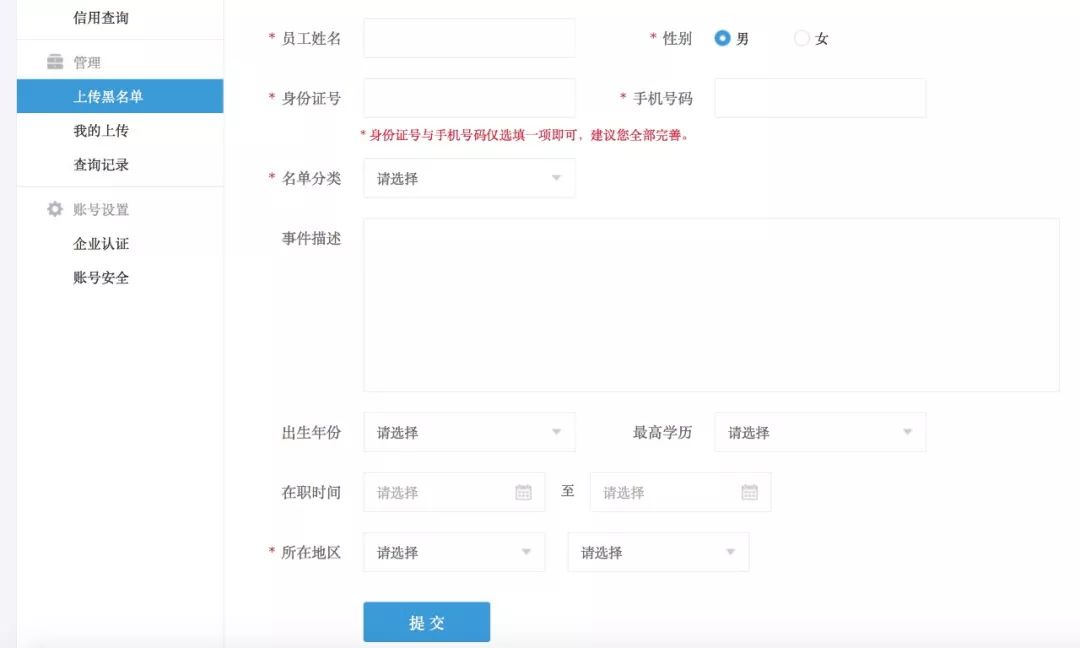Click the 员工姓名 input field
Viewport: 1080px width, 648px height.
tap(469, 37)
